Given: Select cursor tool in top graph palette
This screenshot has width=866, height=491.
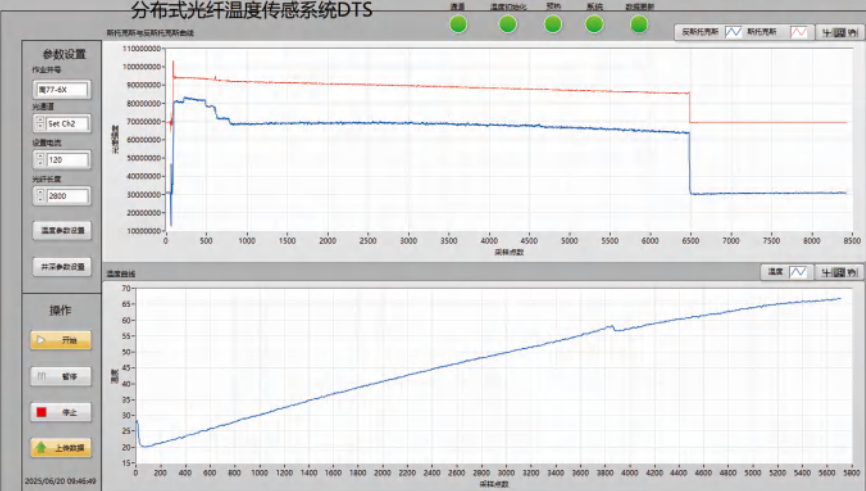Looking at the screenshot, I should pyautogui.click(x=827, y=32).
